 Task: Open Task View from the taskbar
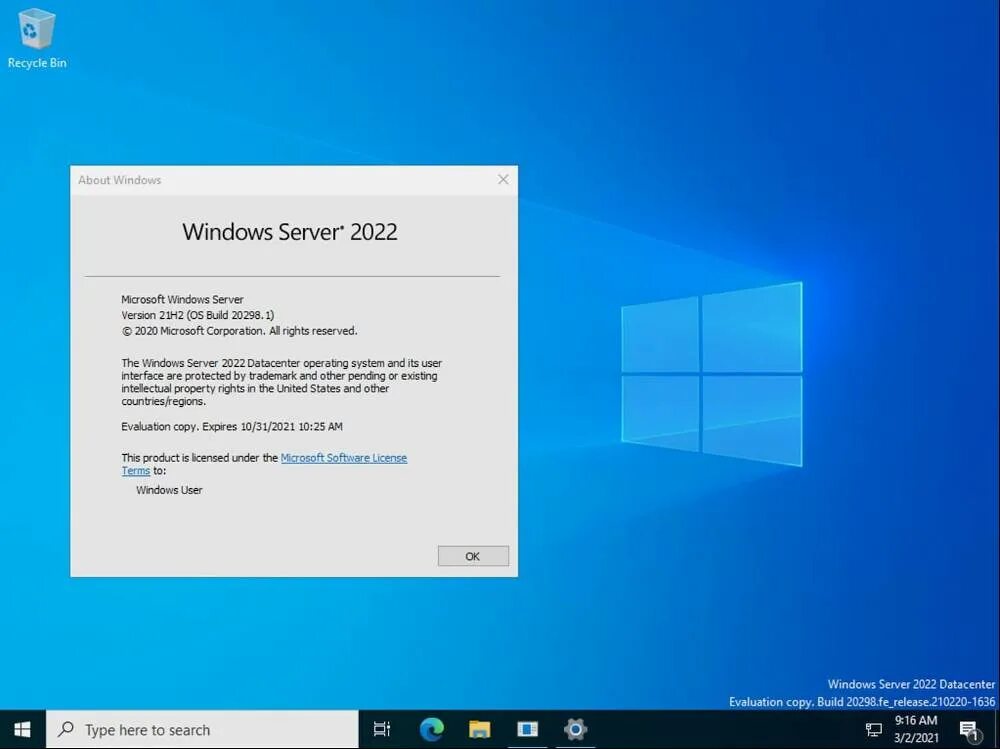click(381, 729)
